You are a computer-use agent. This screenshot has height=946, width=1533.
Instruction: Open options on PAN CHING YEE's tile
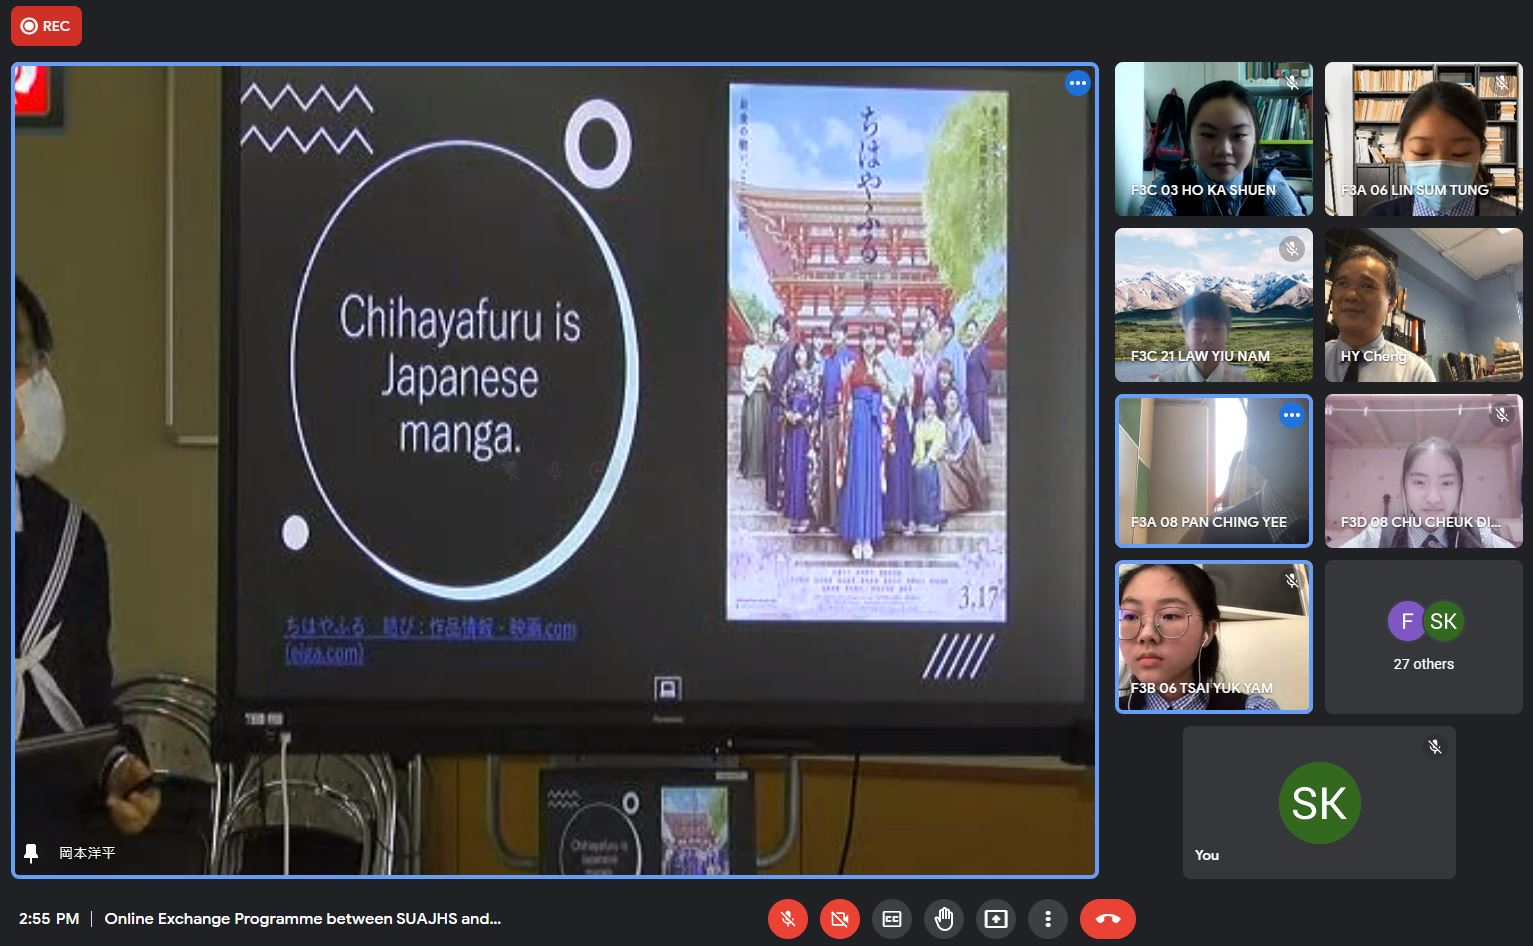1292,415
